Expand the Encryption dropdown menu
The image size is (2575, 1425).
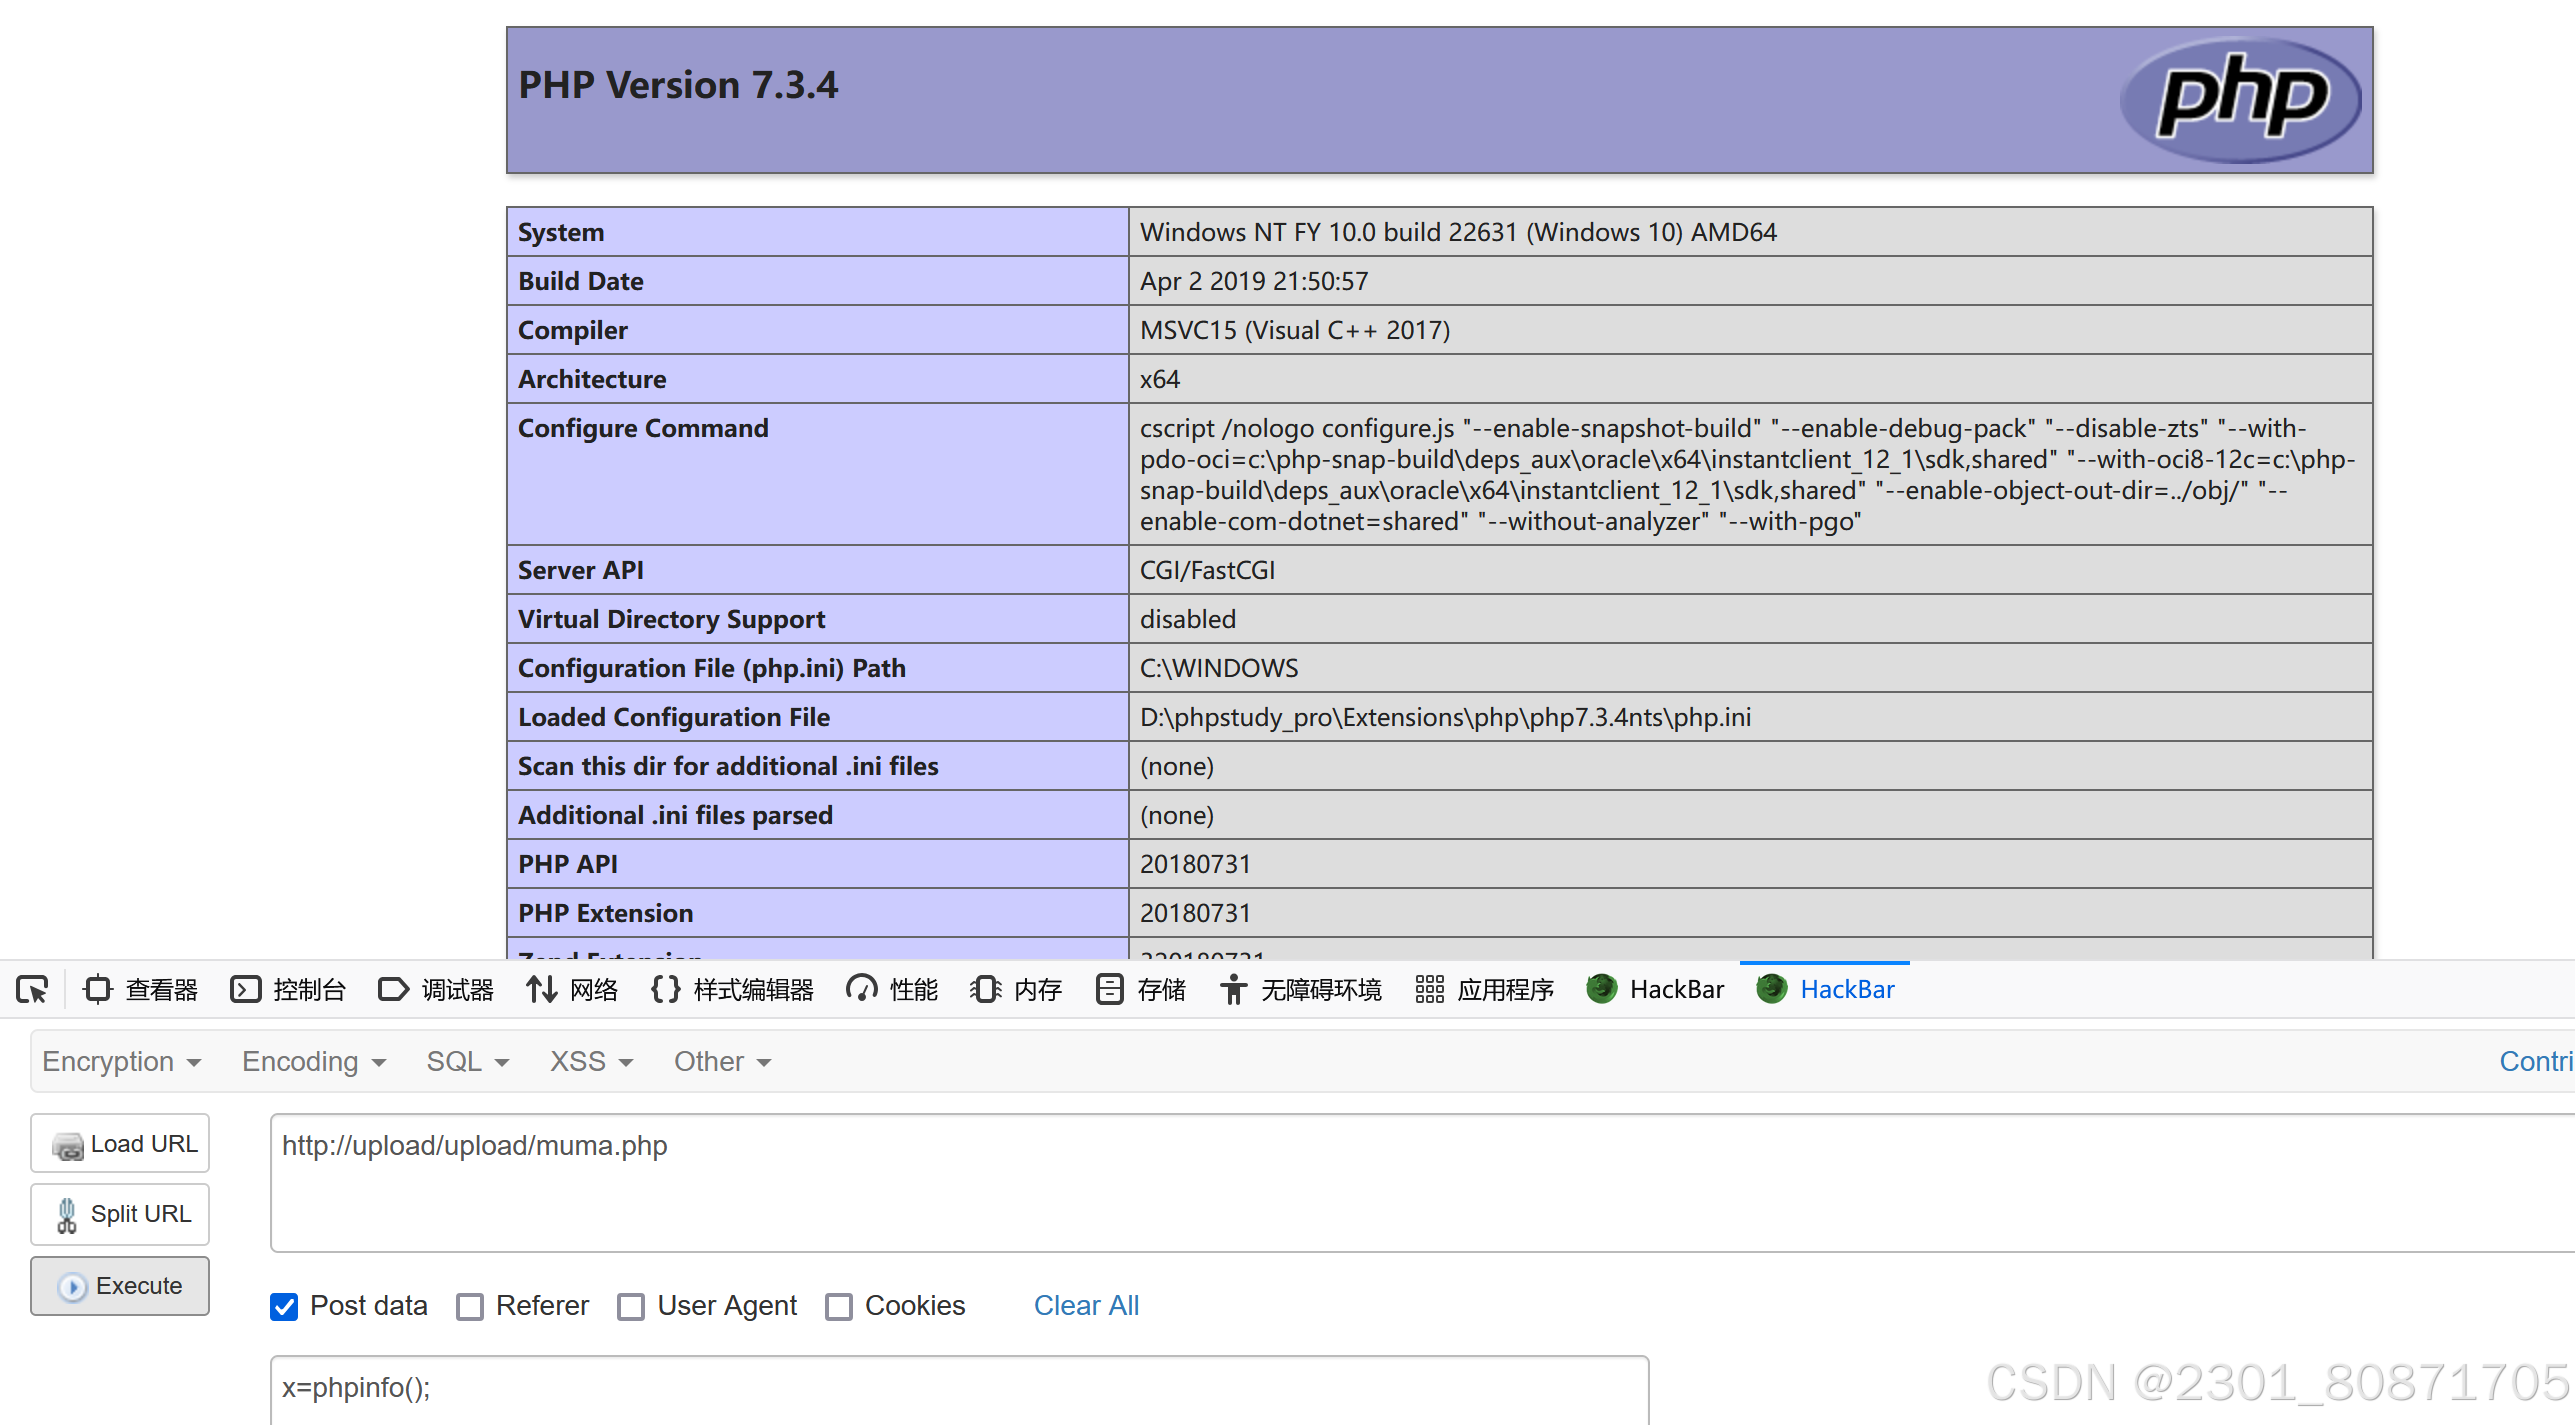[x=122, y=1062]
